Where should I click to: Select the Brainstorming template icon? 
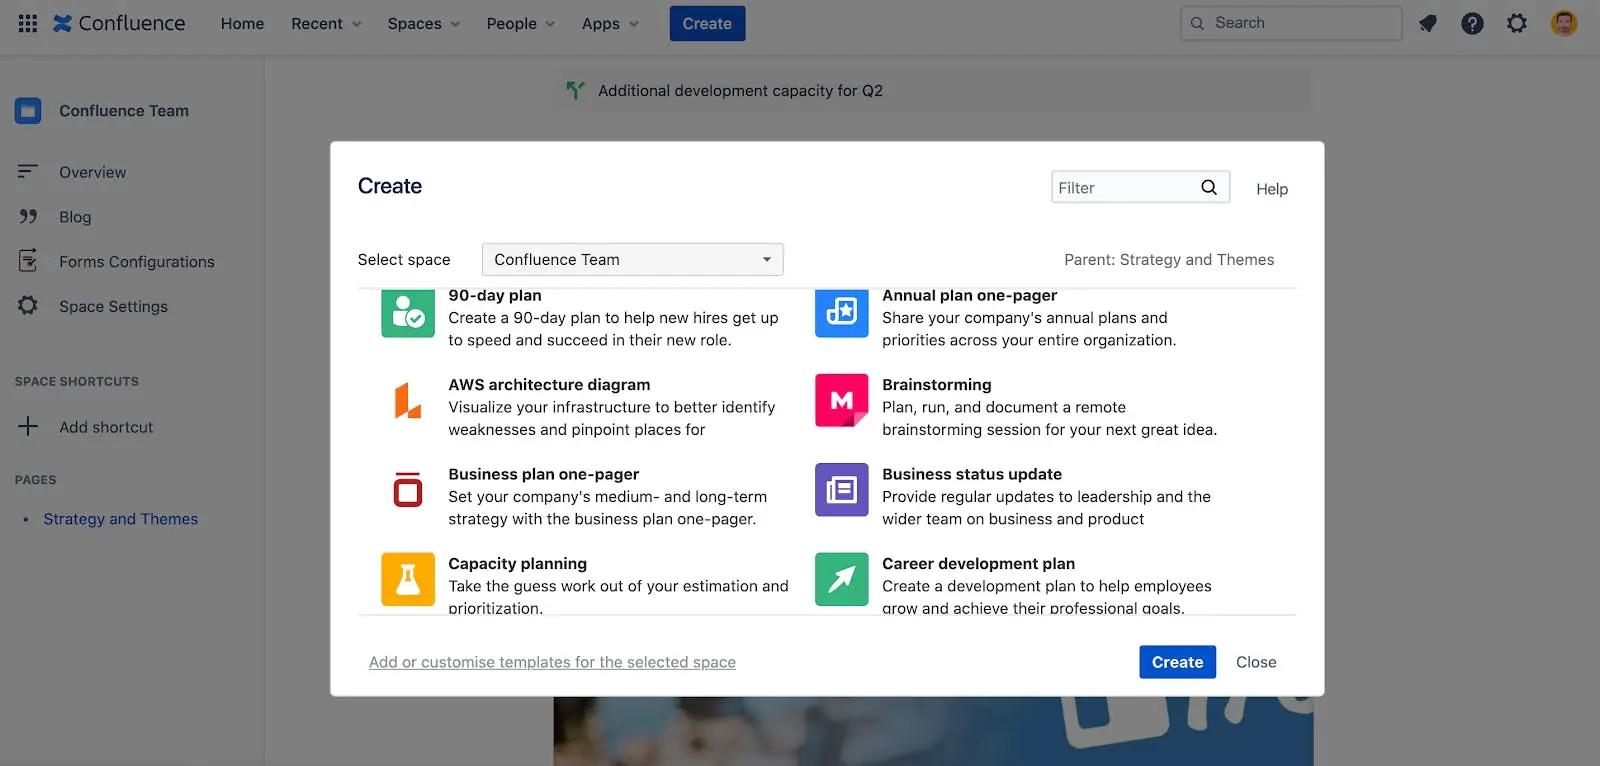click(x=842, y=400)
